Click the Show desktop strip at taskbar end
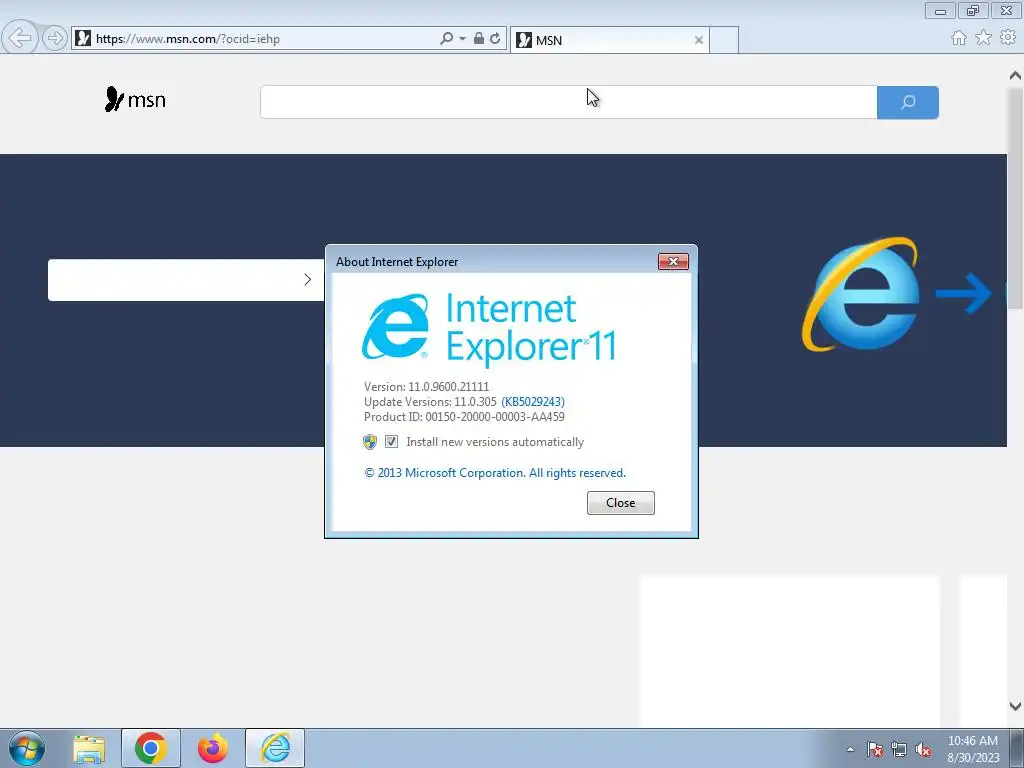Viewport: 1024px width, 768px height. tap(1016, 749)
